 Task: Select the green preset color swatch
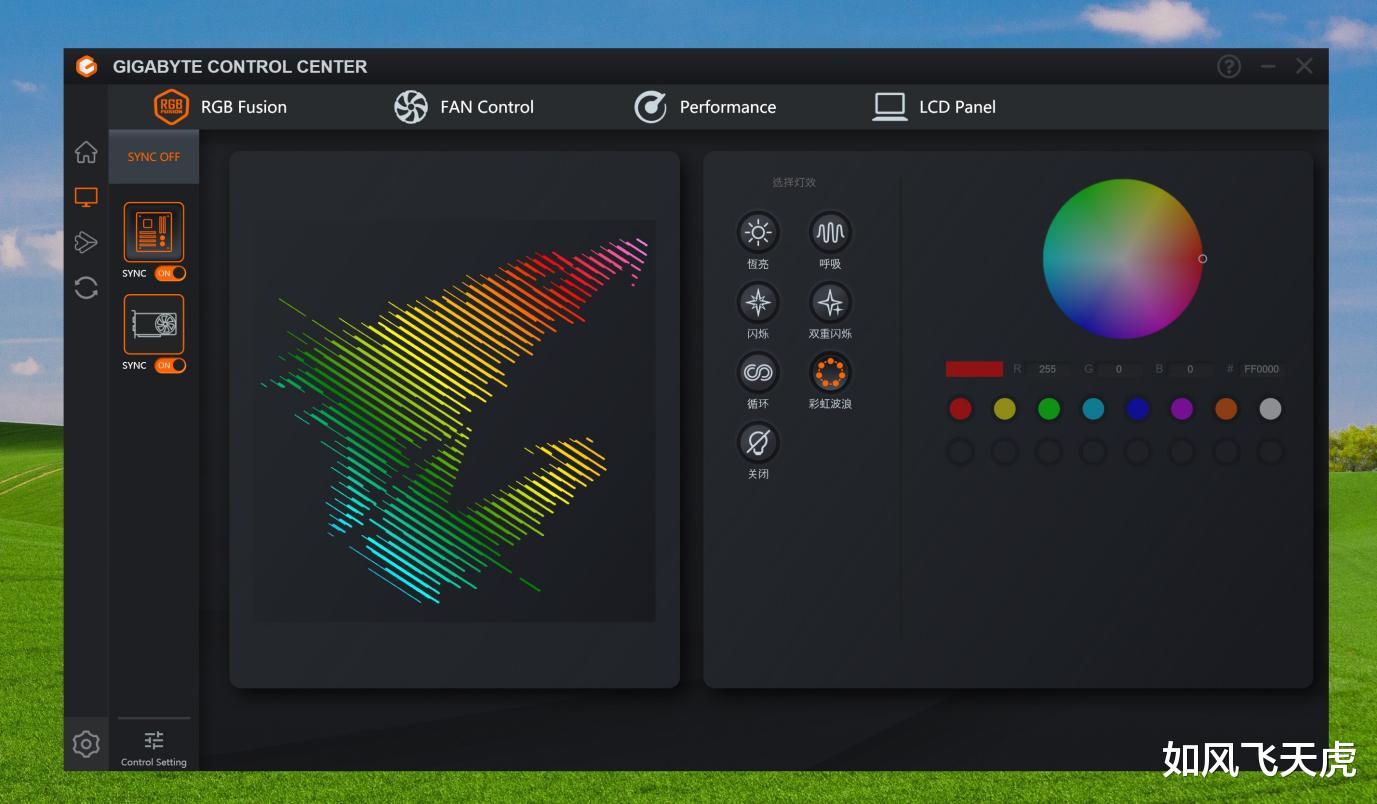click(x=1048, y=408)
